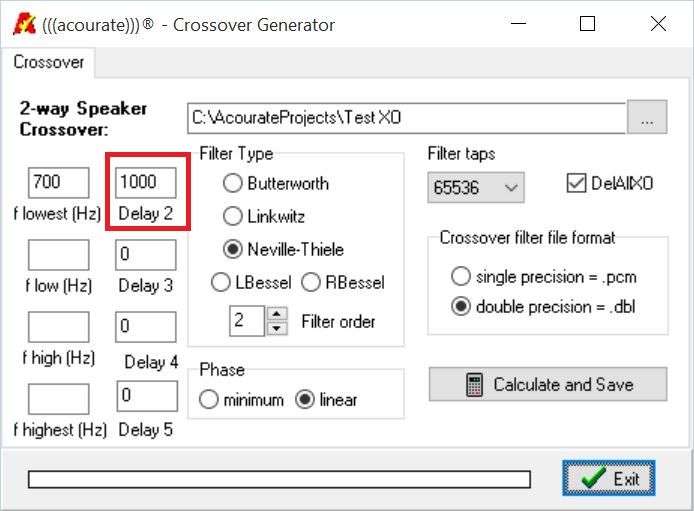
Task: Click the Calculate and Save button
Action: click(548, 384)
